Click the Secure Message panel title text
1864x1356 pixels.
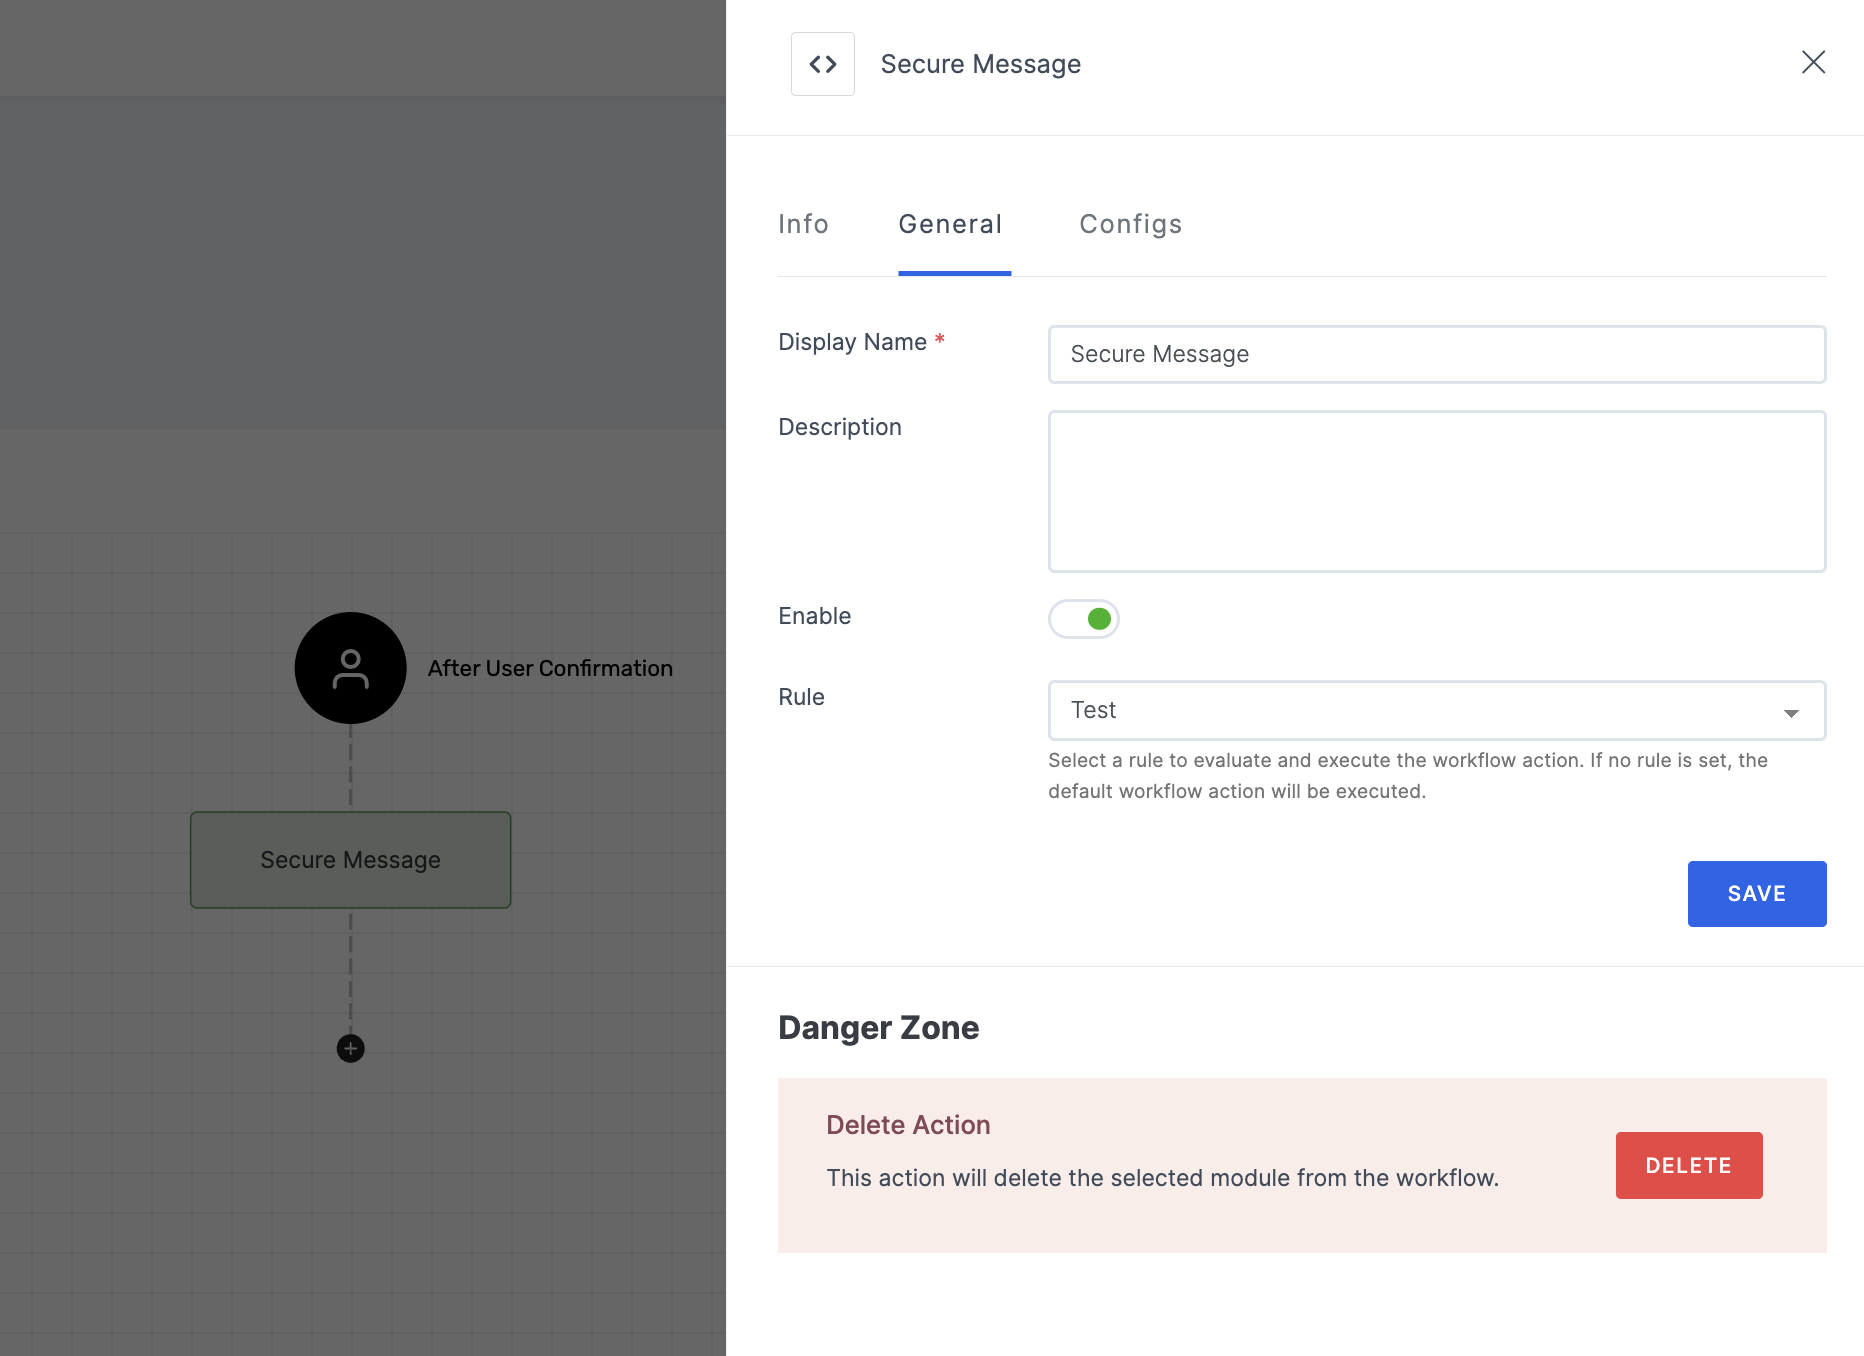click(980, 64)
